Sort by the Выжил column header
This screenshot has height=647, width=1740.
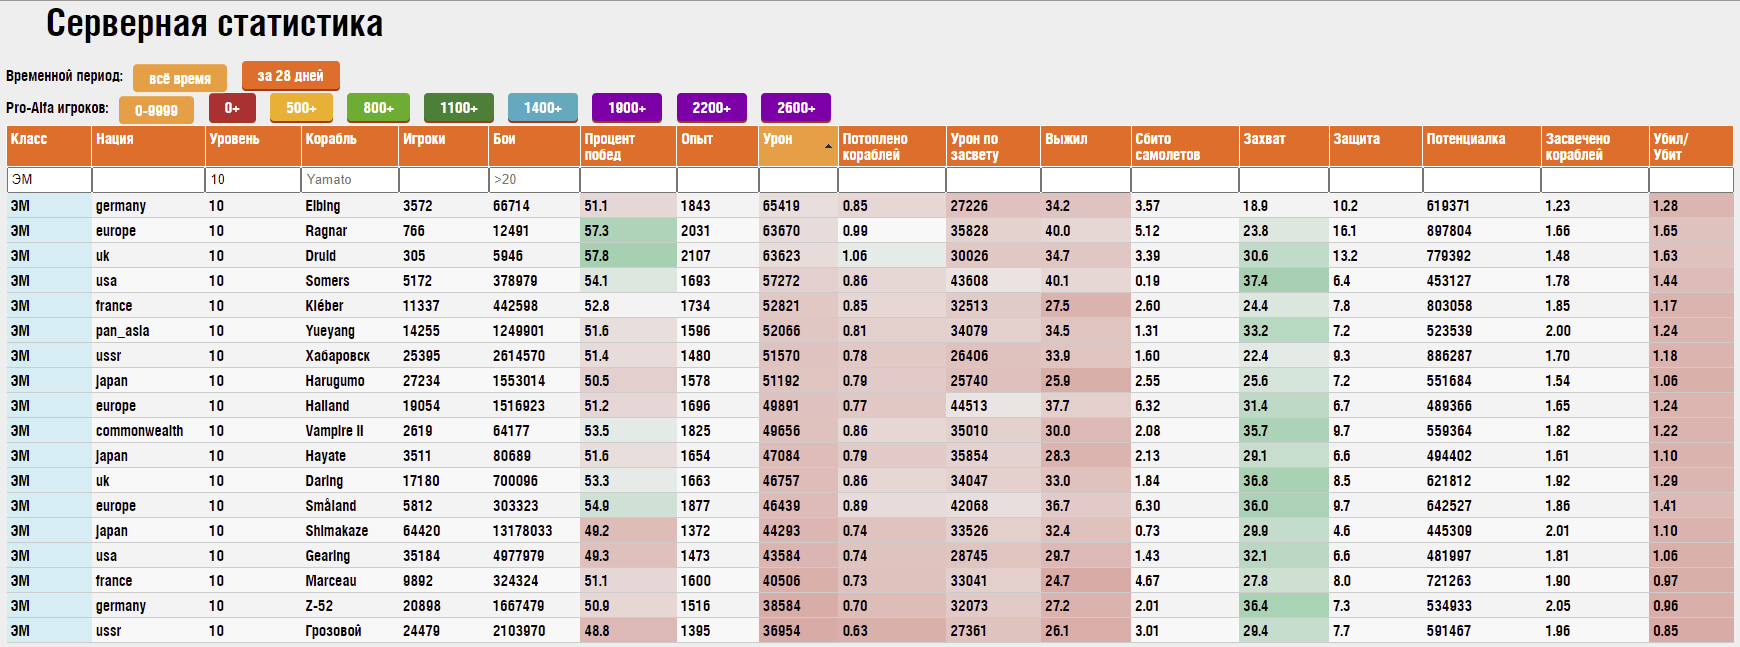(1086, 146)
